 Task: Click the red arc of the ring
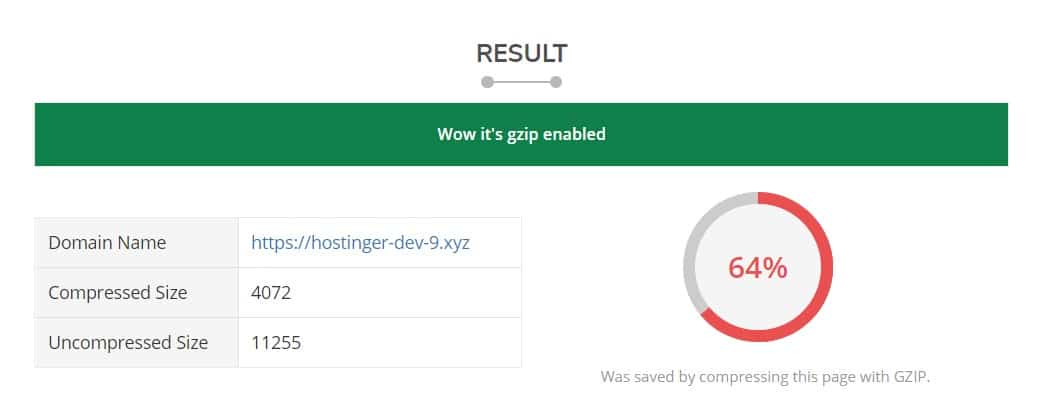tap(827, 268)
